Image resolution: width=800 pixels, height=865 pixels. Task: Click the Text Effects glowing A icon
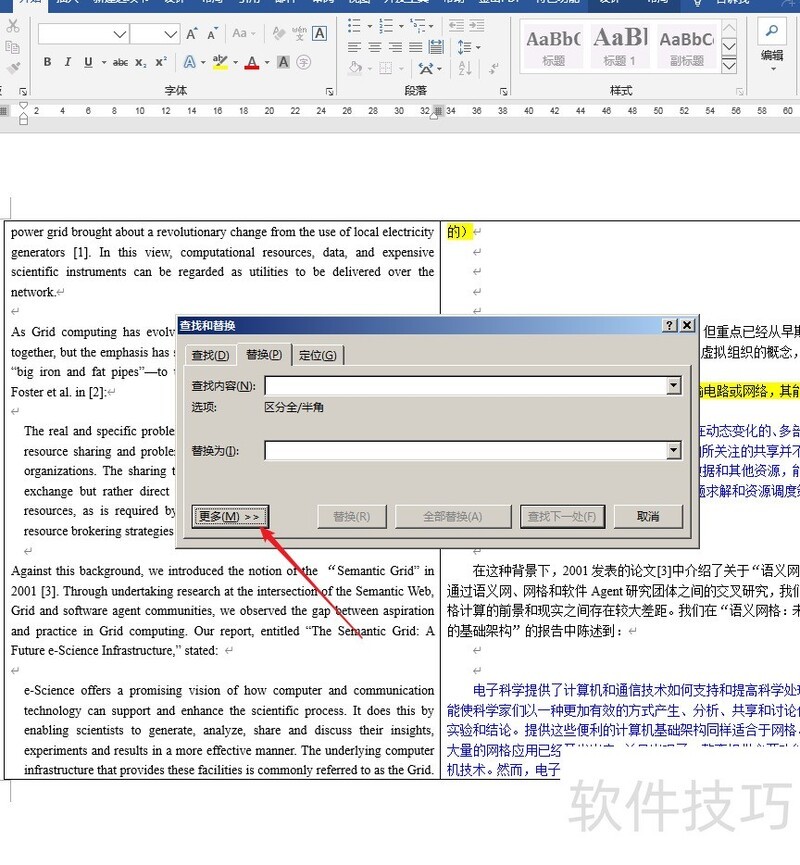coord(190,62)
